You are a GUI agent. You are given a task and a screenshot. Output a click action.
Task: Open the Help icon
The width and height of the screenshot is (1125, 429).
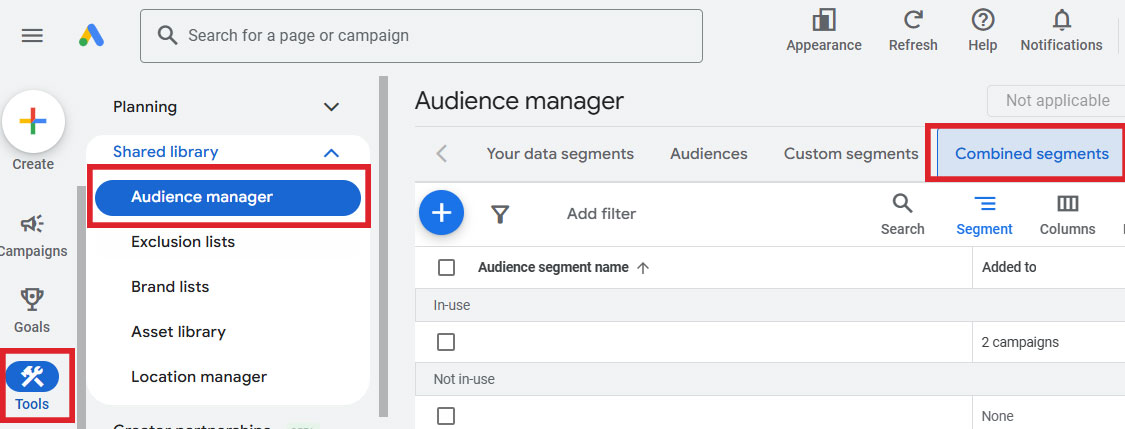982,21
